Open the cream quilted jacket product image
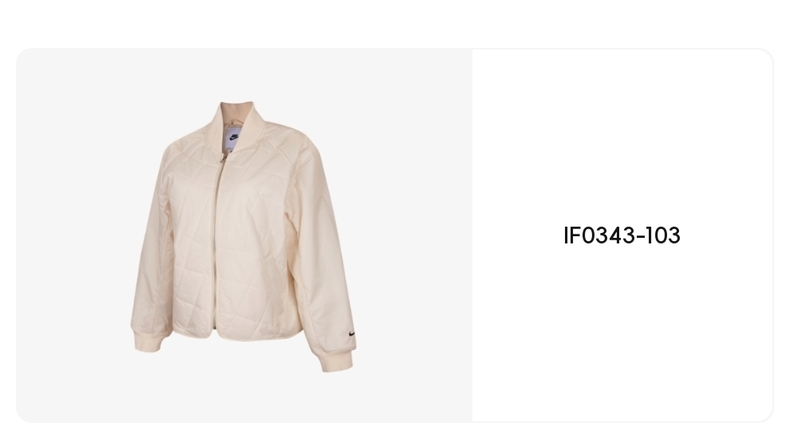 [243, 237]
